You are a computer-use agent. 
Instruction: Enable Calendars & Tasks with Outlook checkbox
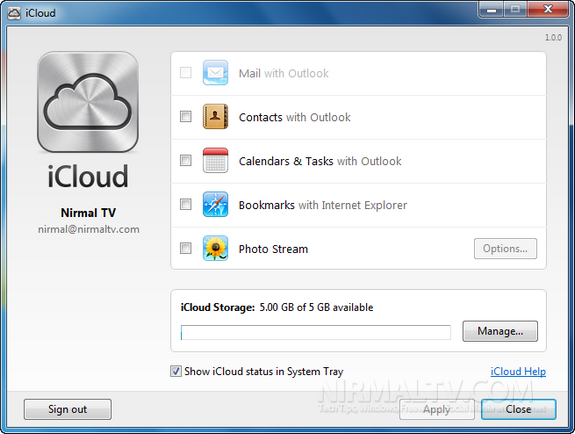tap(186, 160)
